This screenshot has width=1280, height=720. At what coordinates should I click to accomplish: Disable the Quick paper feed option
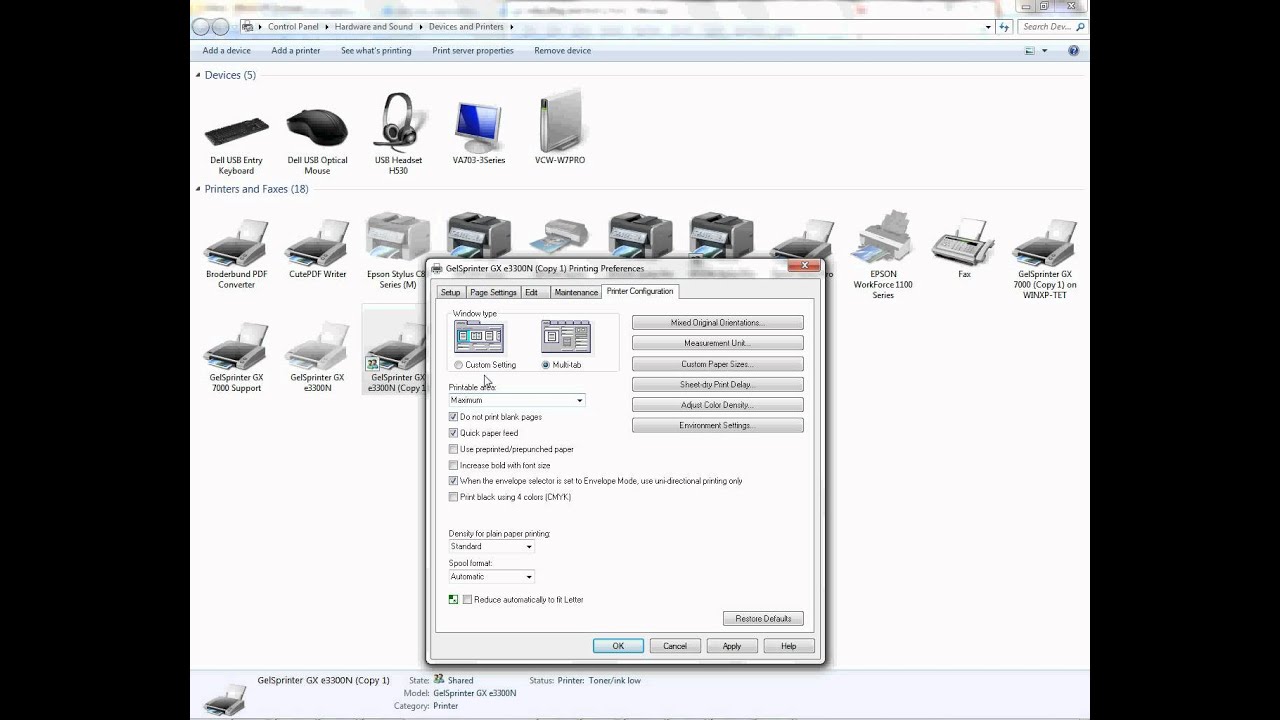(453, 433)
